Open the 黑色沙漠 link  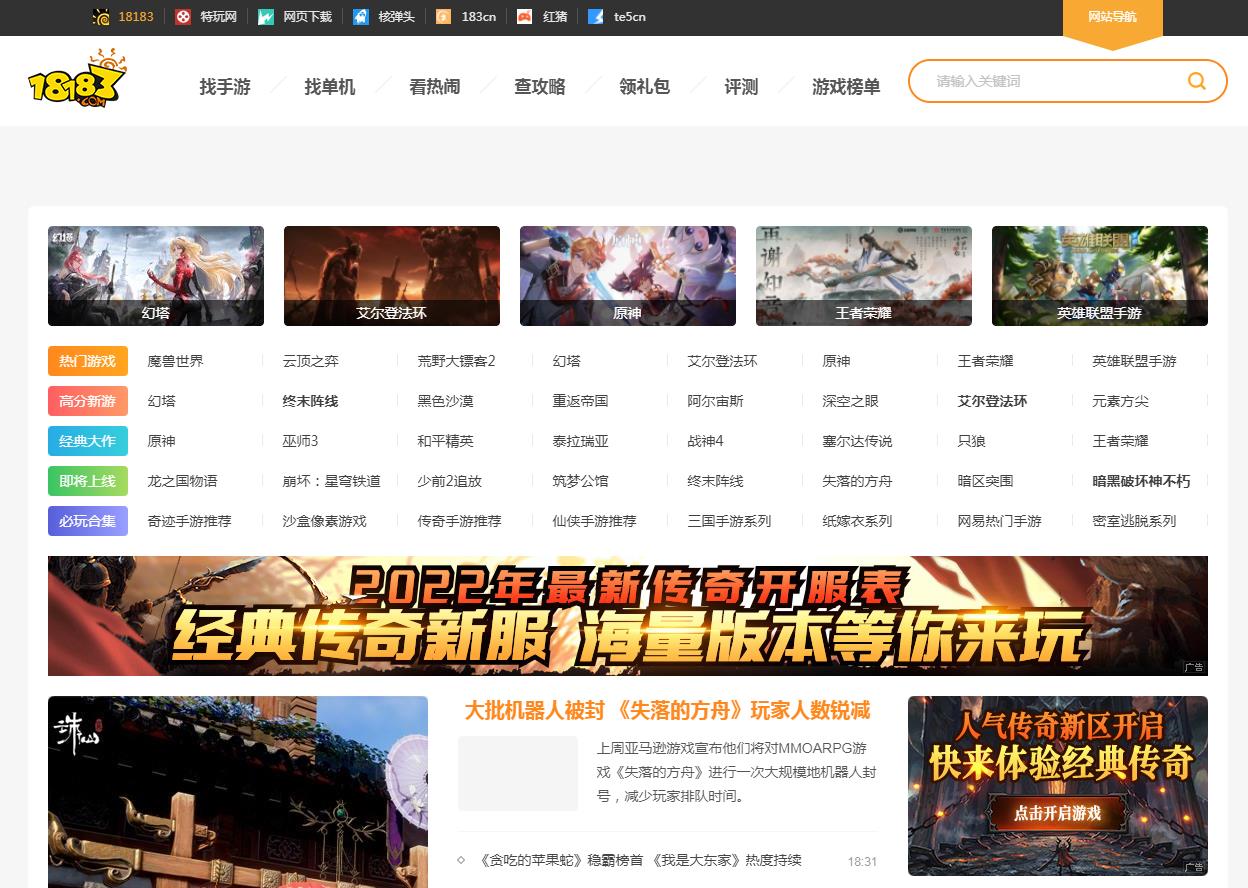(x=446, y=401)
